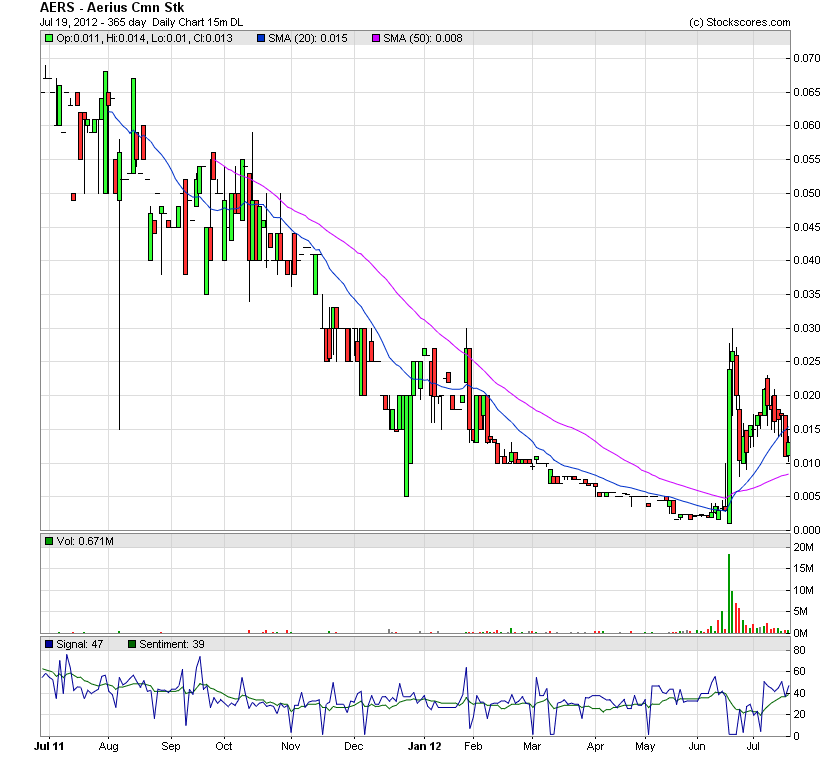The image size is (830, 767).
Task: Click the 'Jul 11' date axis label
Action: [49, 746]
